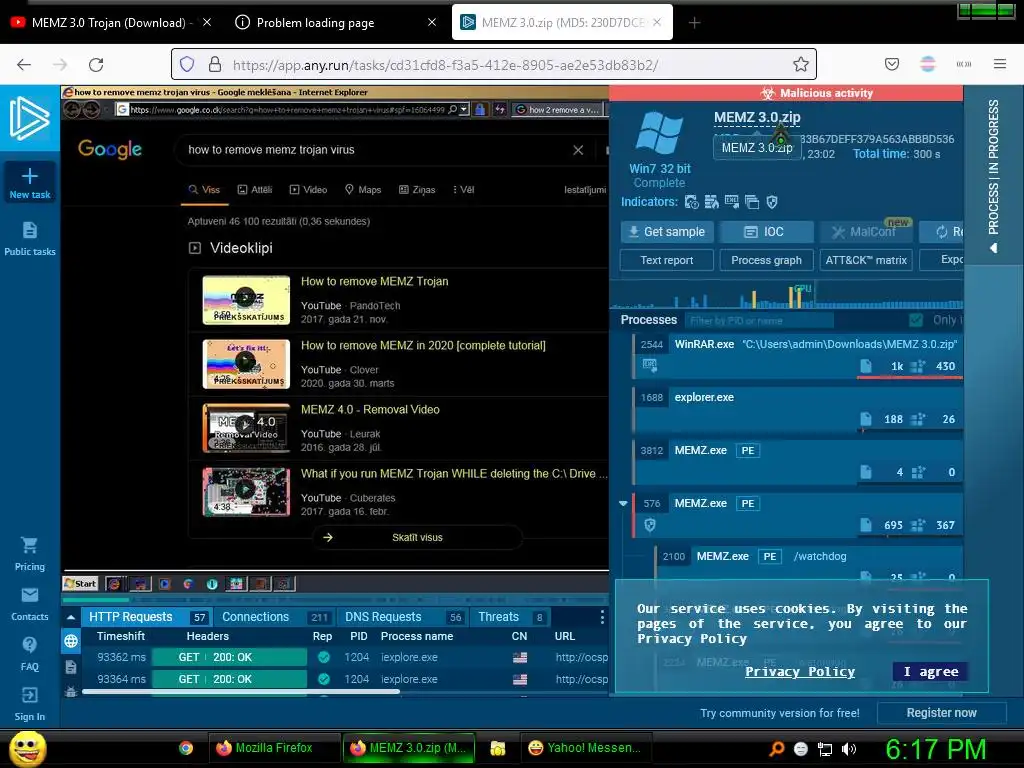Open a new Firefox tab
1024x768 pixels.
click(694, 23)
